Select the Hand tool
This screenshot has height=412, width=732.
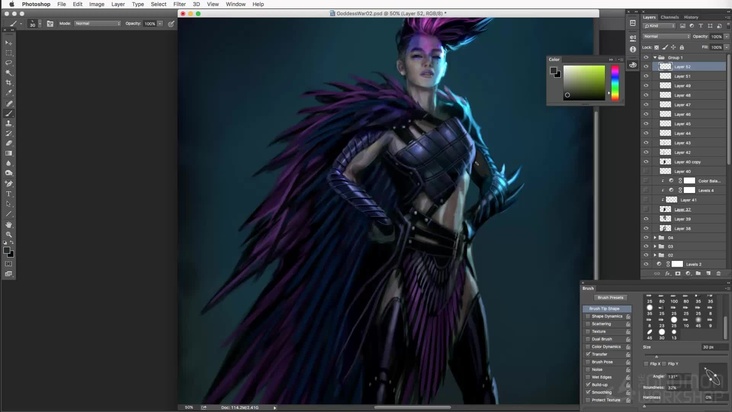pos(8,224)
